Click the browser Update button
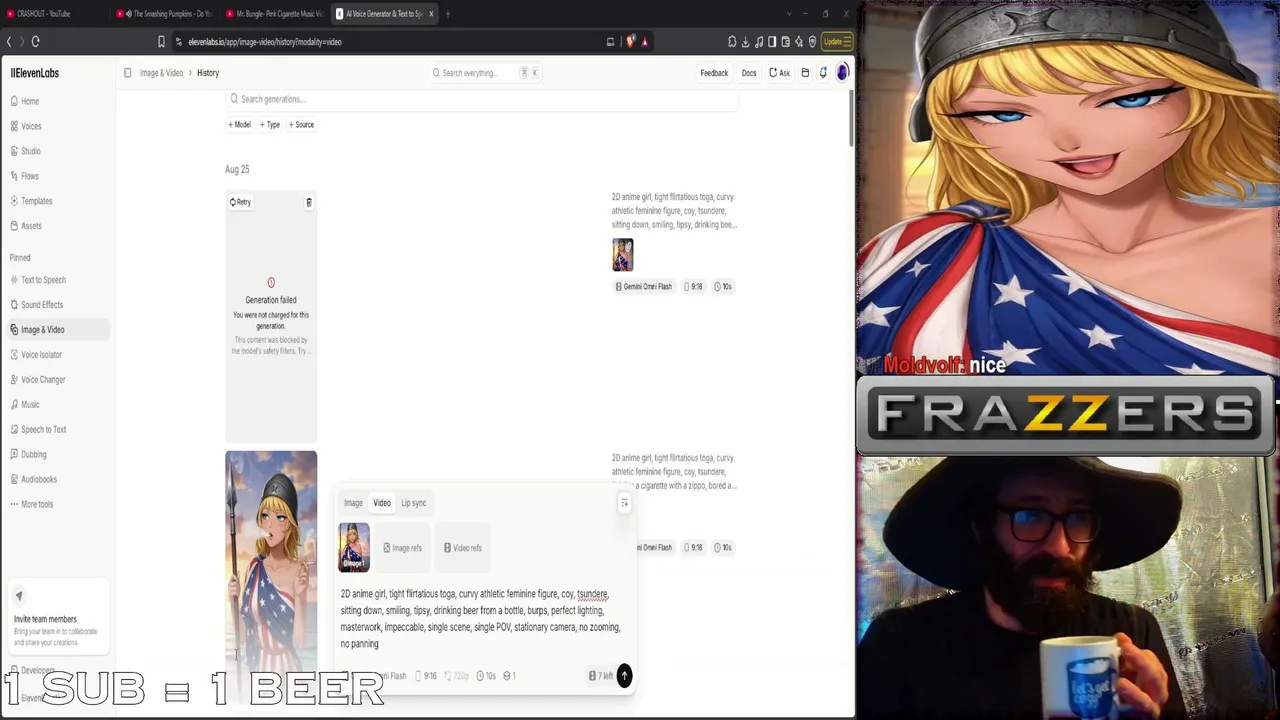1280x720 pixels. tap(837, 42)
